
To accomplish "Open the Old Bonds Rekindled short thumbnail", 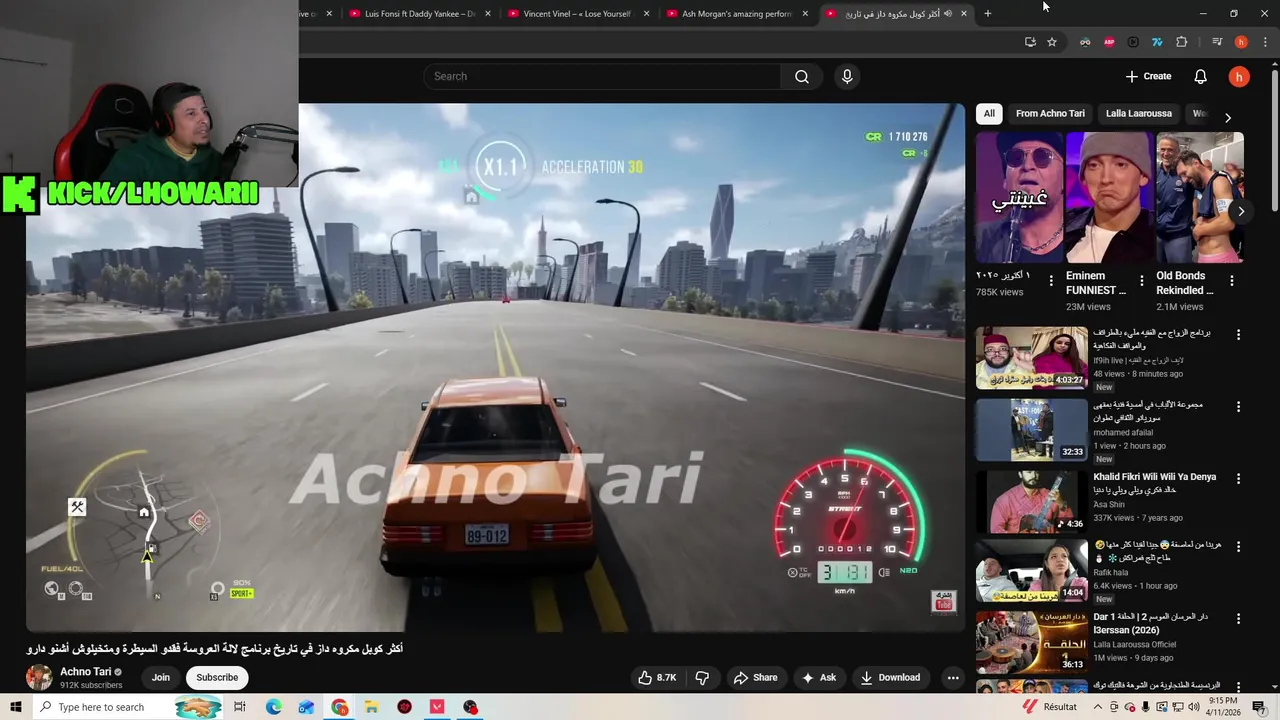I will tap(1199, 197).
